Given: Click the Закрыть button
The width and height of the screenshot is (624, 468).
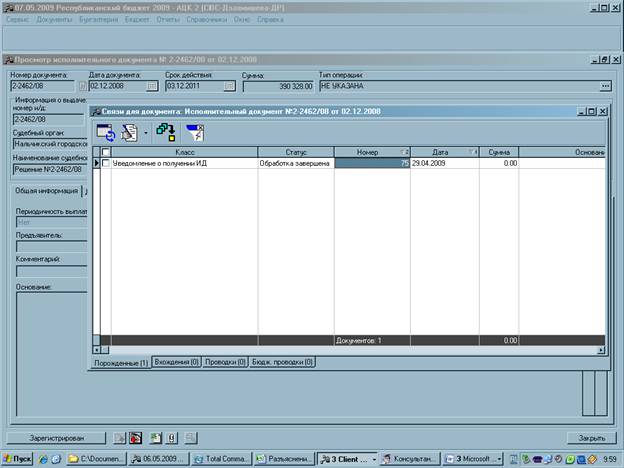Looking at the screenshot, I should pos(591,438).
